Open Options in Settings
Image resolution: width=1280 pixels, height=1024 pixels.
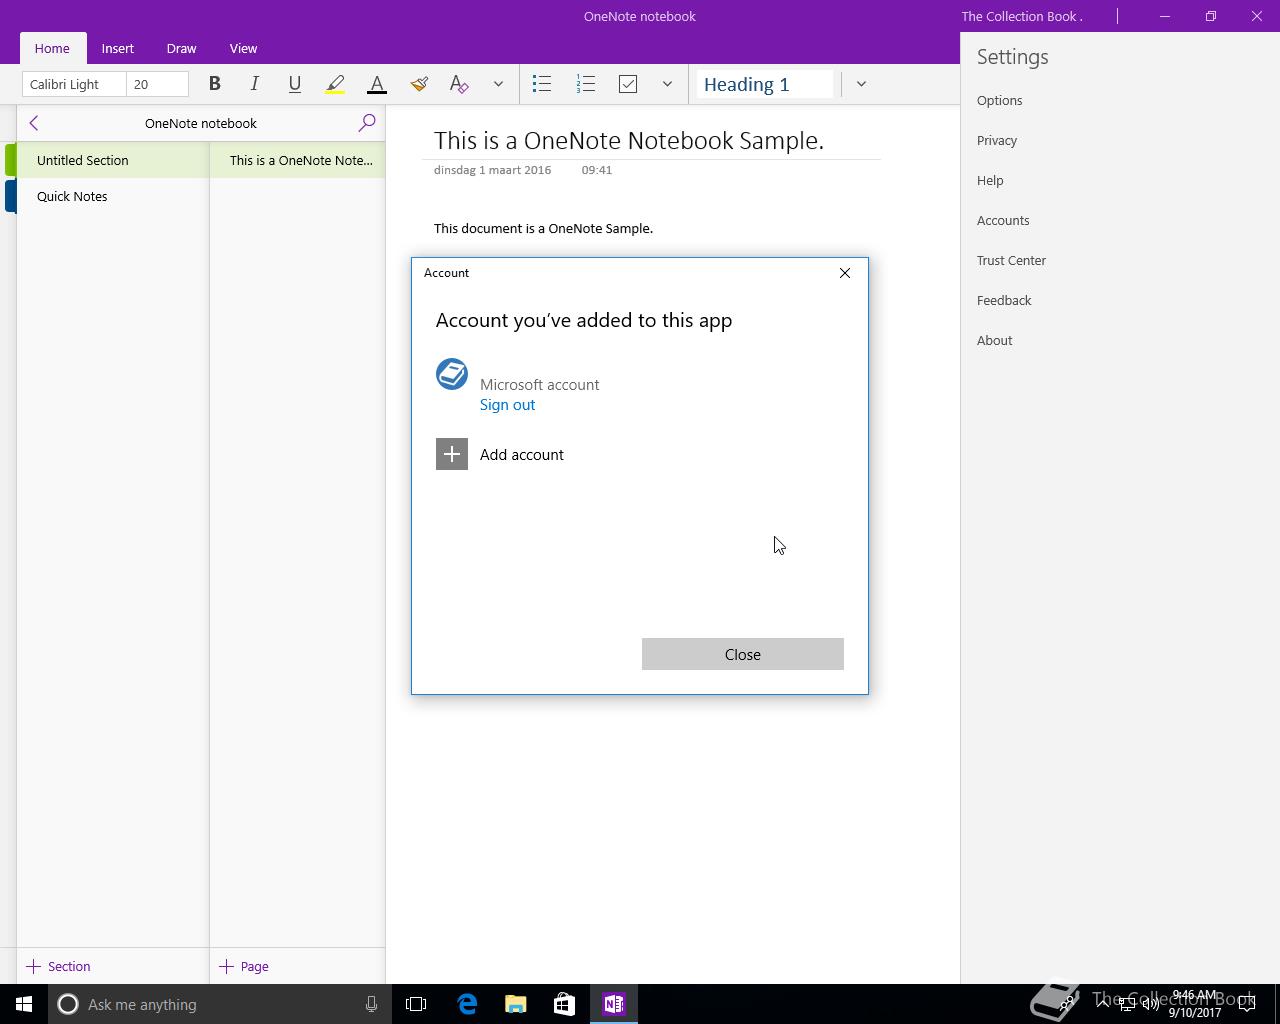(999, 100)
